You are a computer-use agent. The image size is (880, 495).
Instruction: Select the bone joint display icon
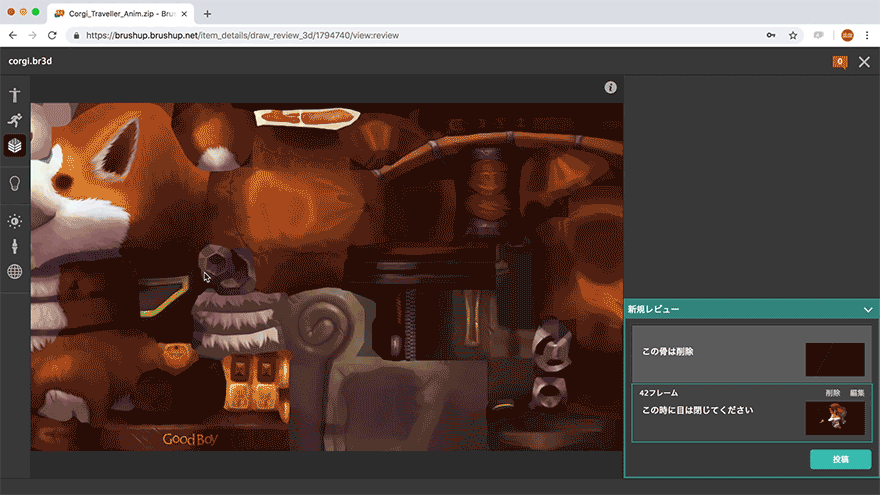[x=15, y=246]
